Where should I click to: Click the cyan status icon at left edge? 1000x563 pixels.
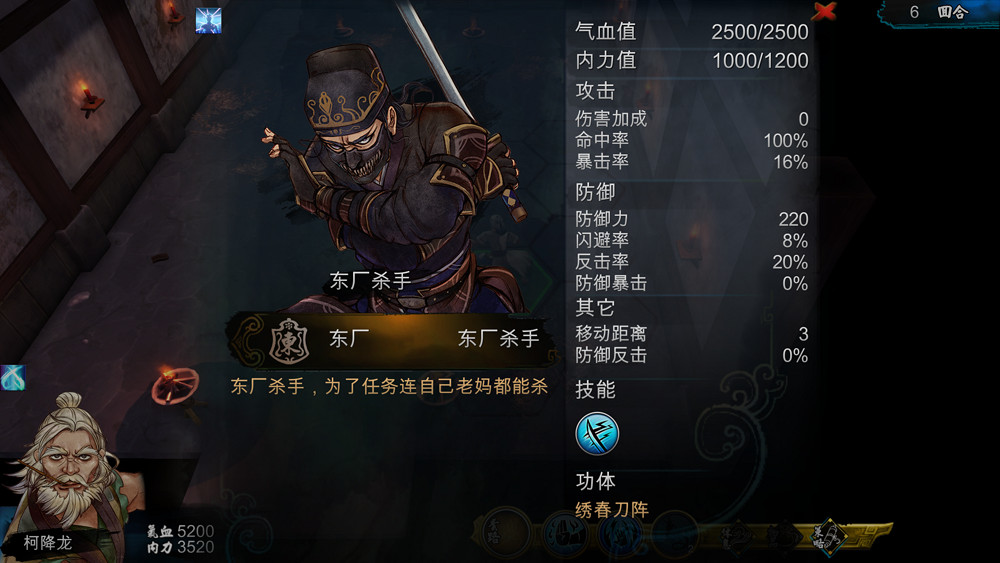click(x=12, y=377)
